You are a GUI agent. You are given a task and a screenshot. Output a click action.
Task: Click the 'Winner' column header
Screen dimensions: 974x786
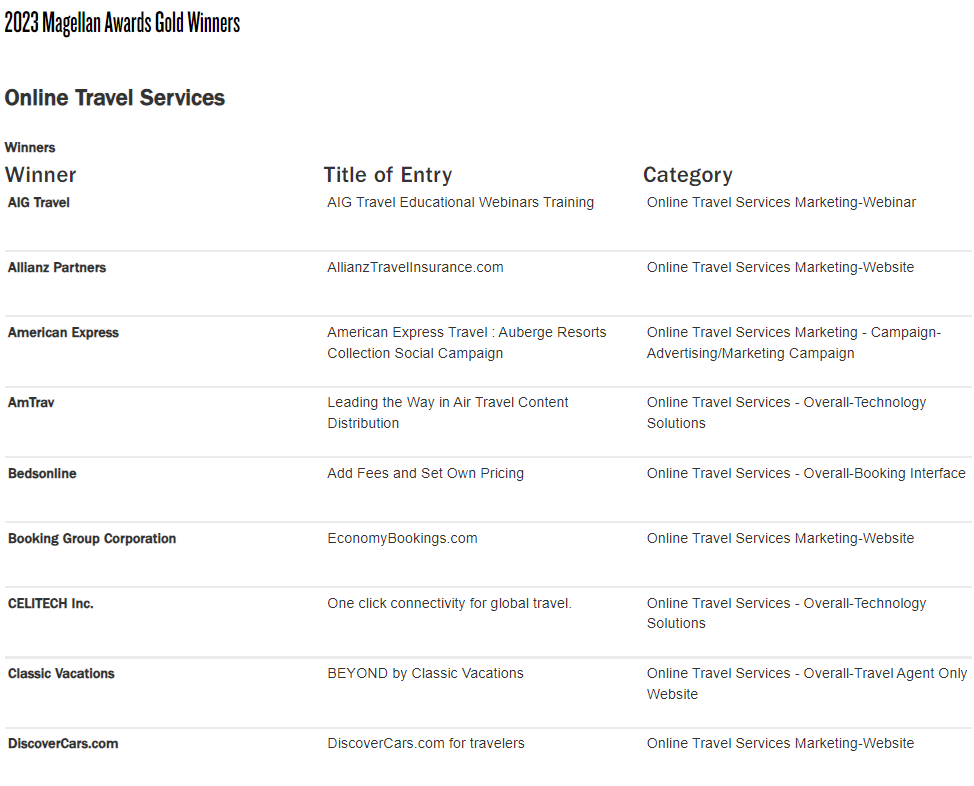pyautogui.click(x=41, y=175)
